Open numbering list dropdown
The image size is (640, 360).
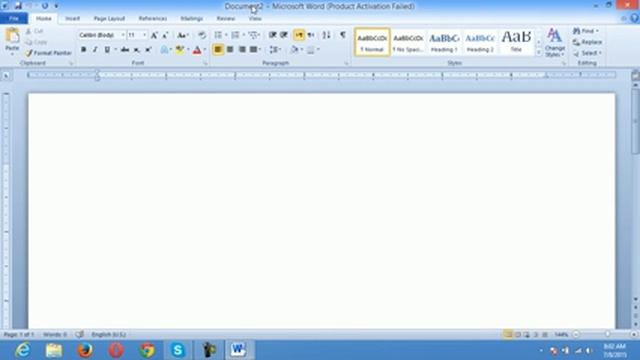[243, 35]
